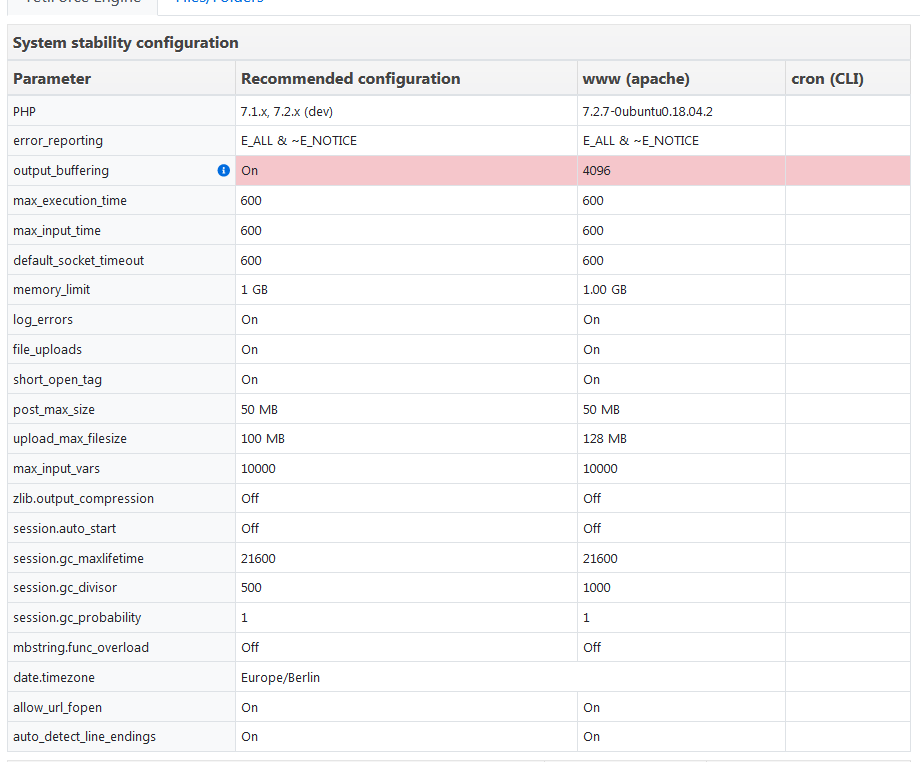Viewport: 920px width, 762px height.
Task: Click the 'Europe/Berlin' timezone value
Action: [280, 678]
